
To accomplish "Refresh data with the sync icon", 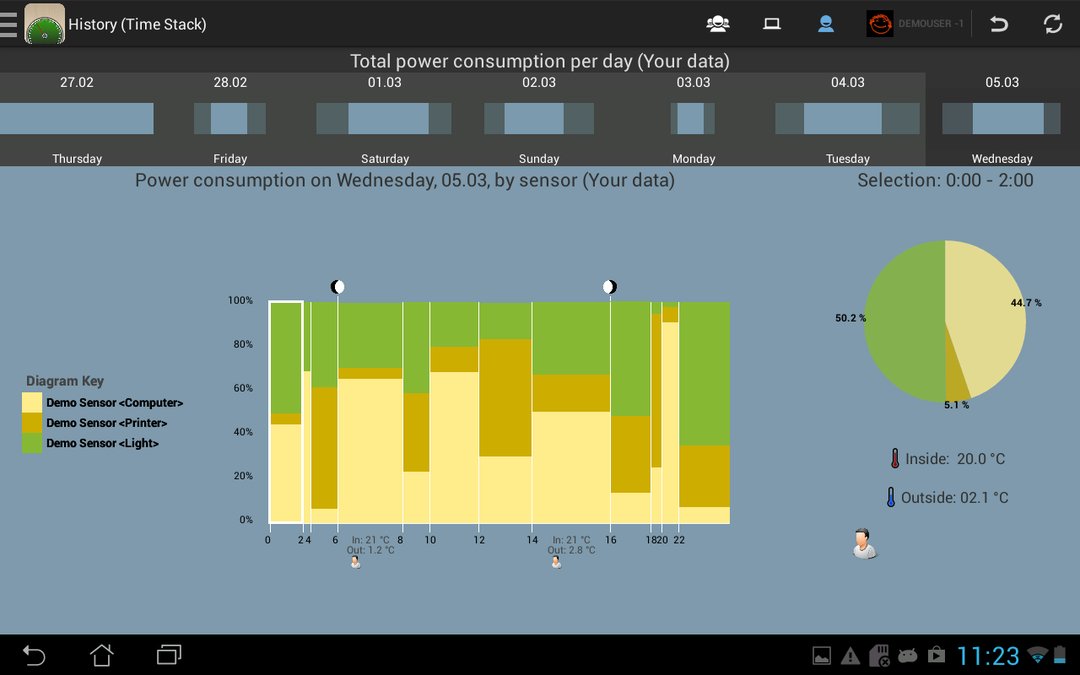I will [1052, 24].
